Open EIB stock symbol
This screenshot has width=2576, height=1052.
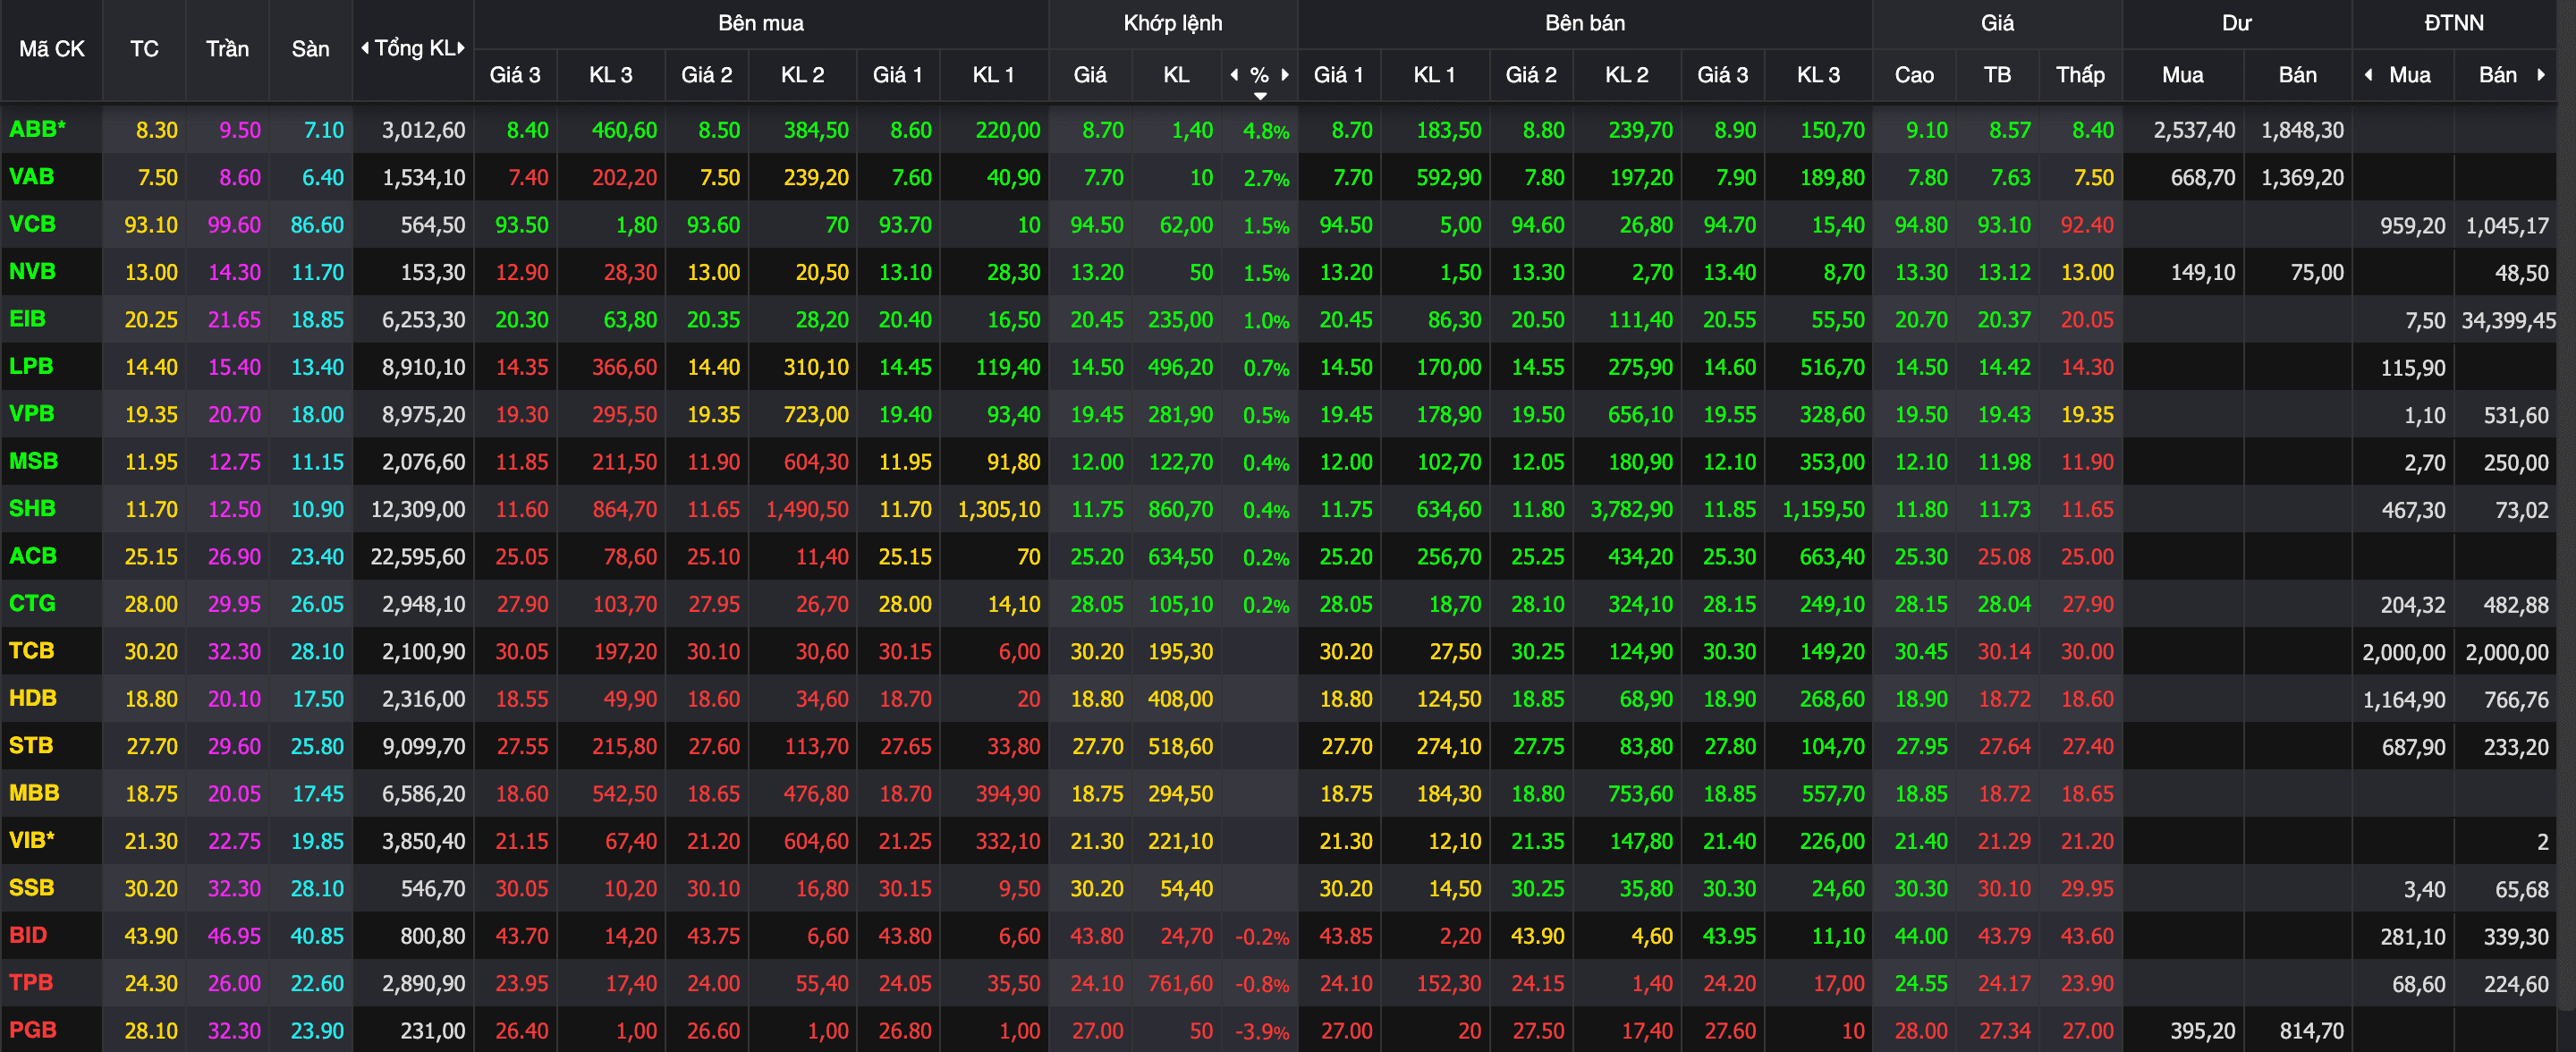(28, 319)
